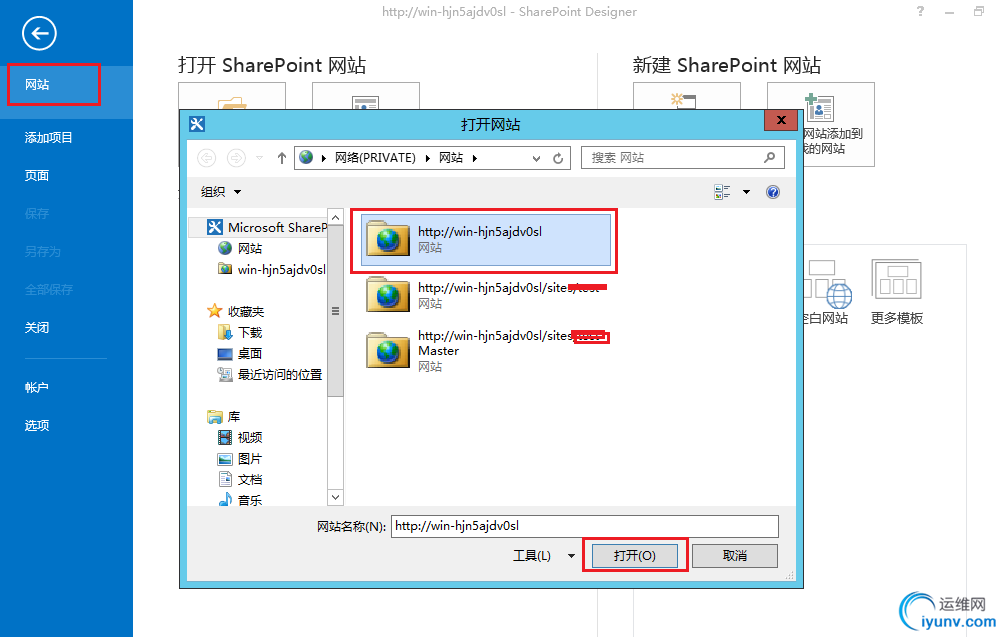
Task: Select Microsoft SharePoint Designer tree node
Action: (266, 228)
